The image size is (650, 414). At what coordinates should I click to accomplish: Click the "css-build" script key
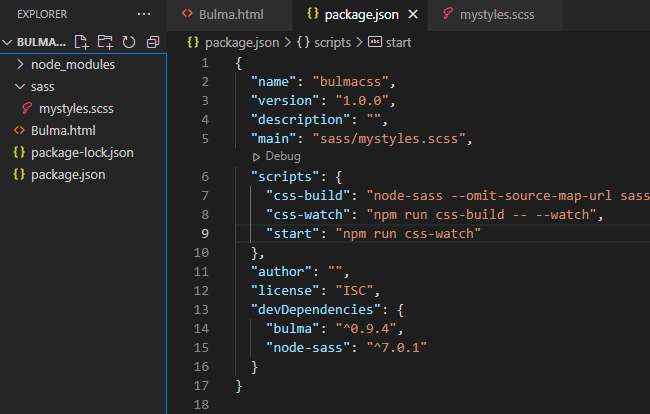coord(308,196)
